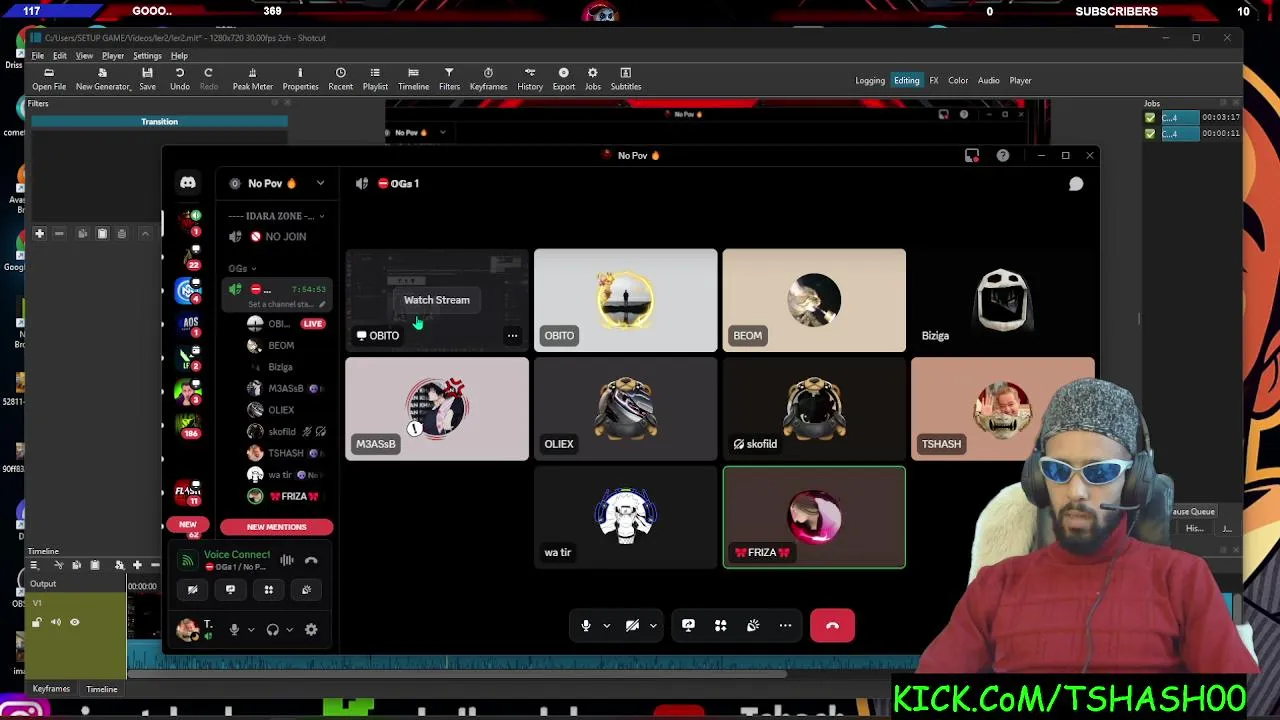Toggle camera in call controls
This screenshot has height=720, width=1280.
tap(632, 625)
